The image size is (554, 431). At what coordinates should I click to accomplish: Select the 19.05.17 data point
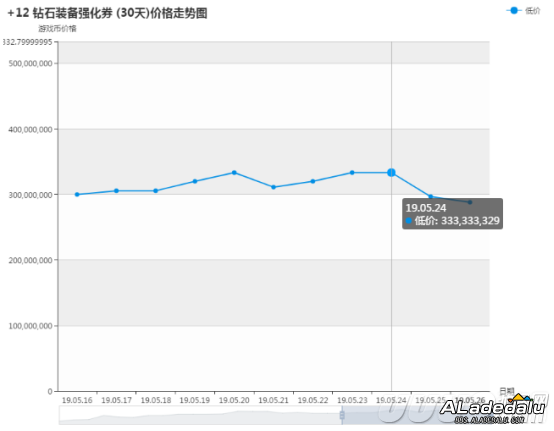point(116,191)
